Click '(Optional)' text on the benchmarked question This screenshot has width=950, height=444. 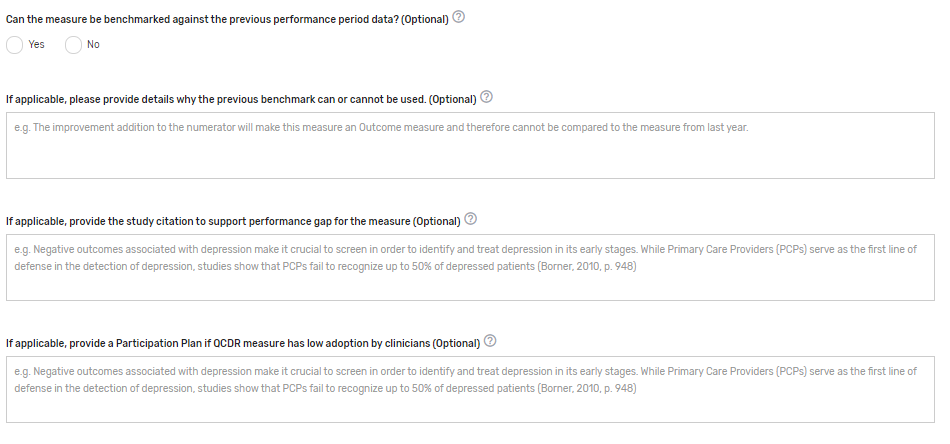coord(424,20)
